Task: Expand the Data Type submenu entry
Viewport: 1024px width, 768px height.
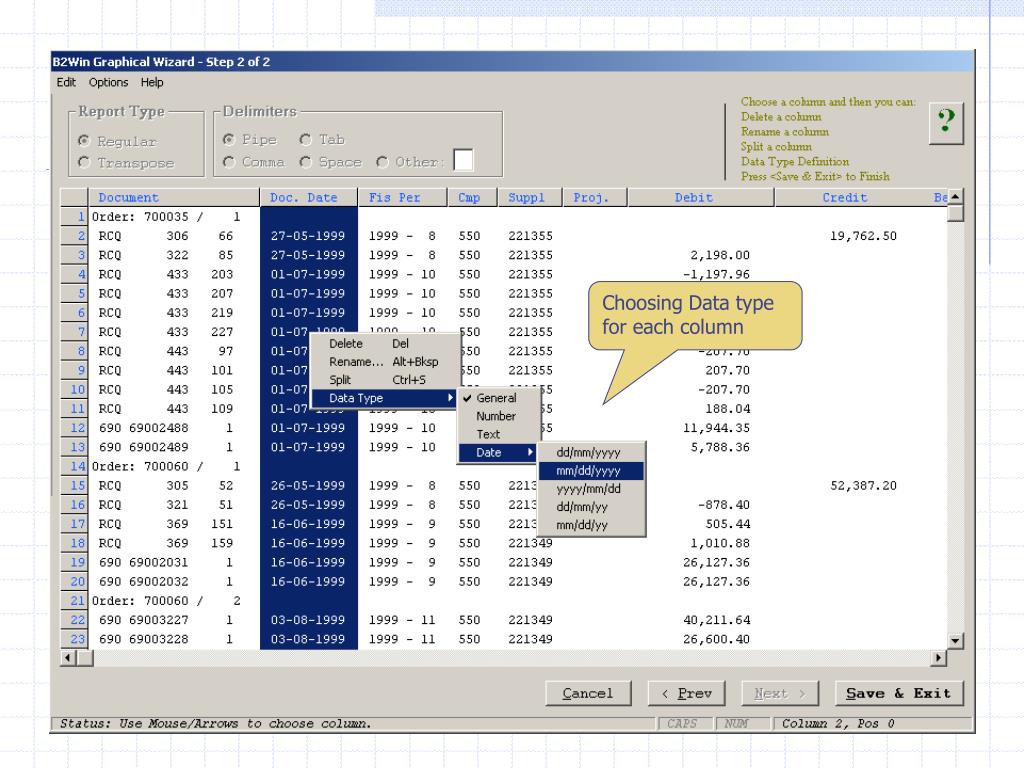Action: [x=384, y=398]
